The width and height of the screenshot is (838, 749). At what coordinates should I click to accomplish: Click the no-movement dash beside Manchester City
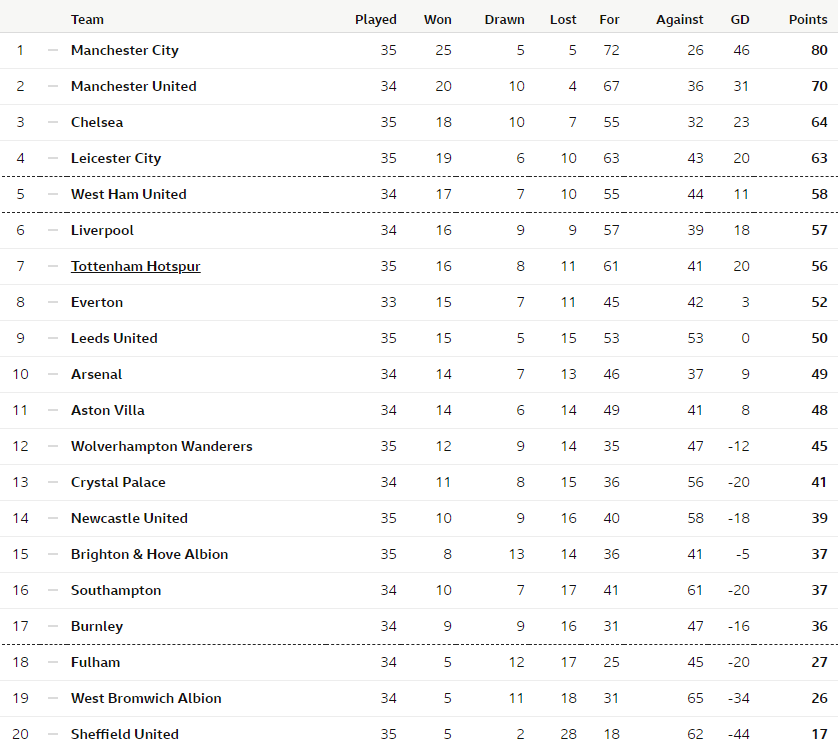click(52, 50)
